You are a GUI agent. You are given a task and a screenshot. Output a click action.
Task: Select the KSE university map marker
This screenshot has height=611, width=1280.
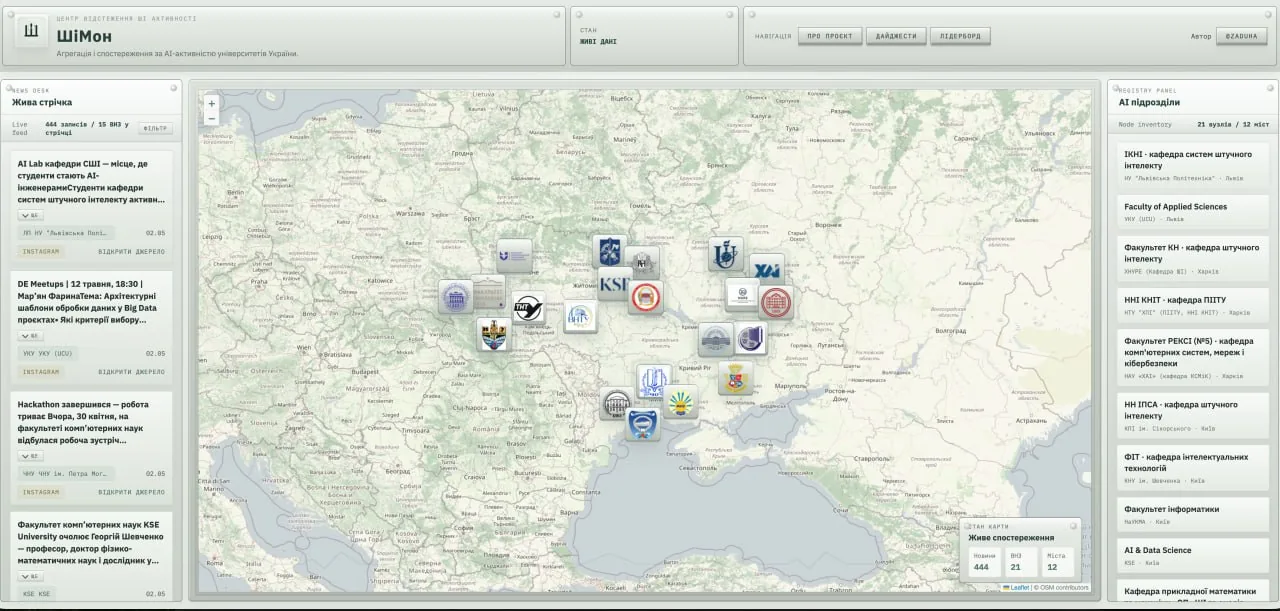614,283
